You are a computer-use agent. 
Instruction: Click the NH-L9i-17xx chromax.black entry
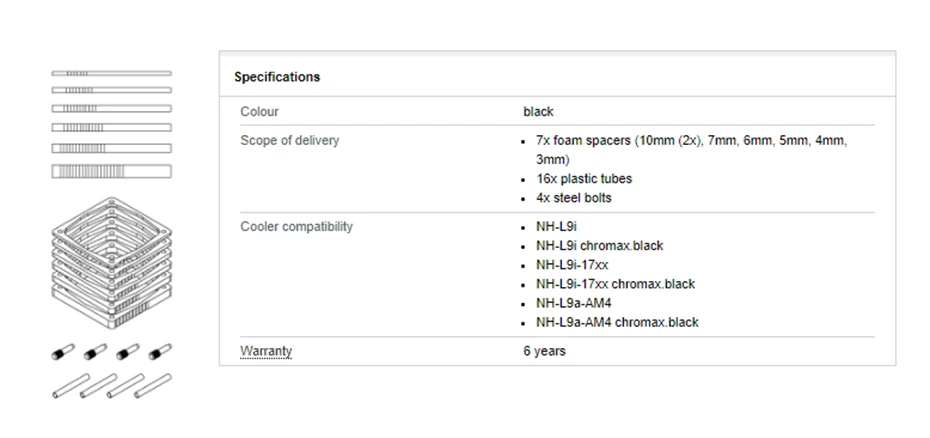pyautogui.click(x=615, y=284)
